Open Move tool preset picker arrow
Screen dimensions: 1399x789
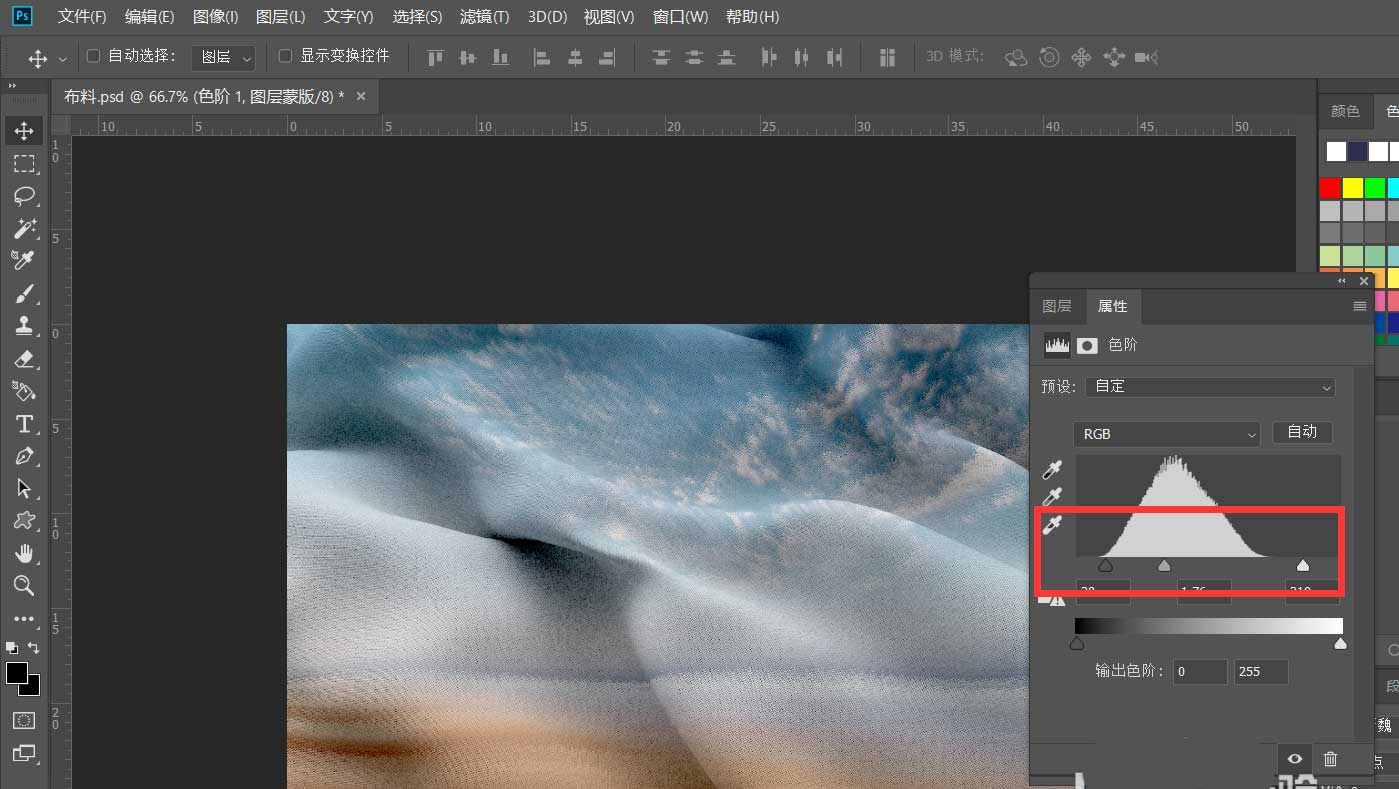point(63,59)
